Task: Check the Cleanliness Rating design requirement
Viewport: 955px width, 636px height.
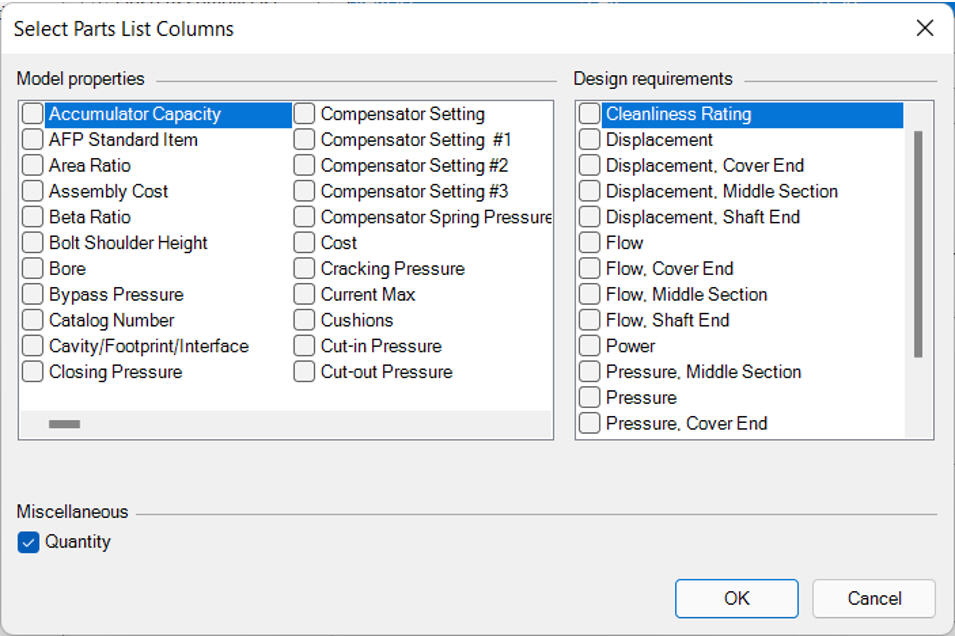Action: (x=590, y=114)
